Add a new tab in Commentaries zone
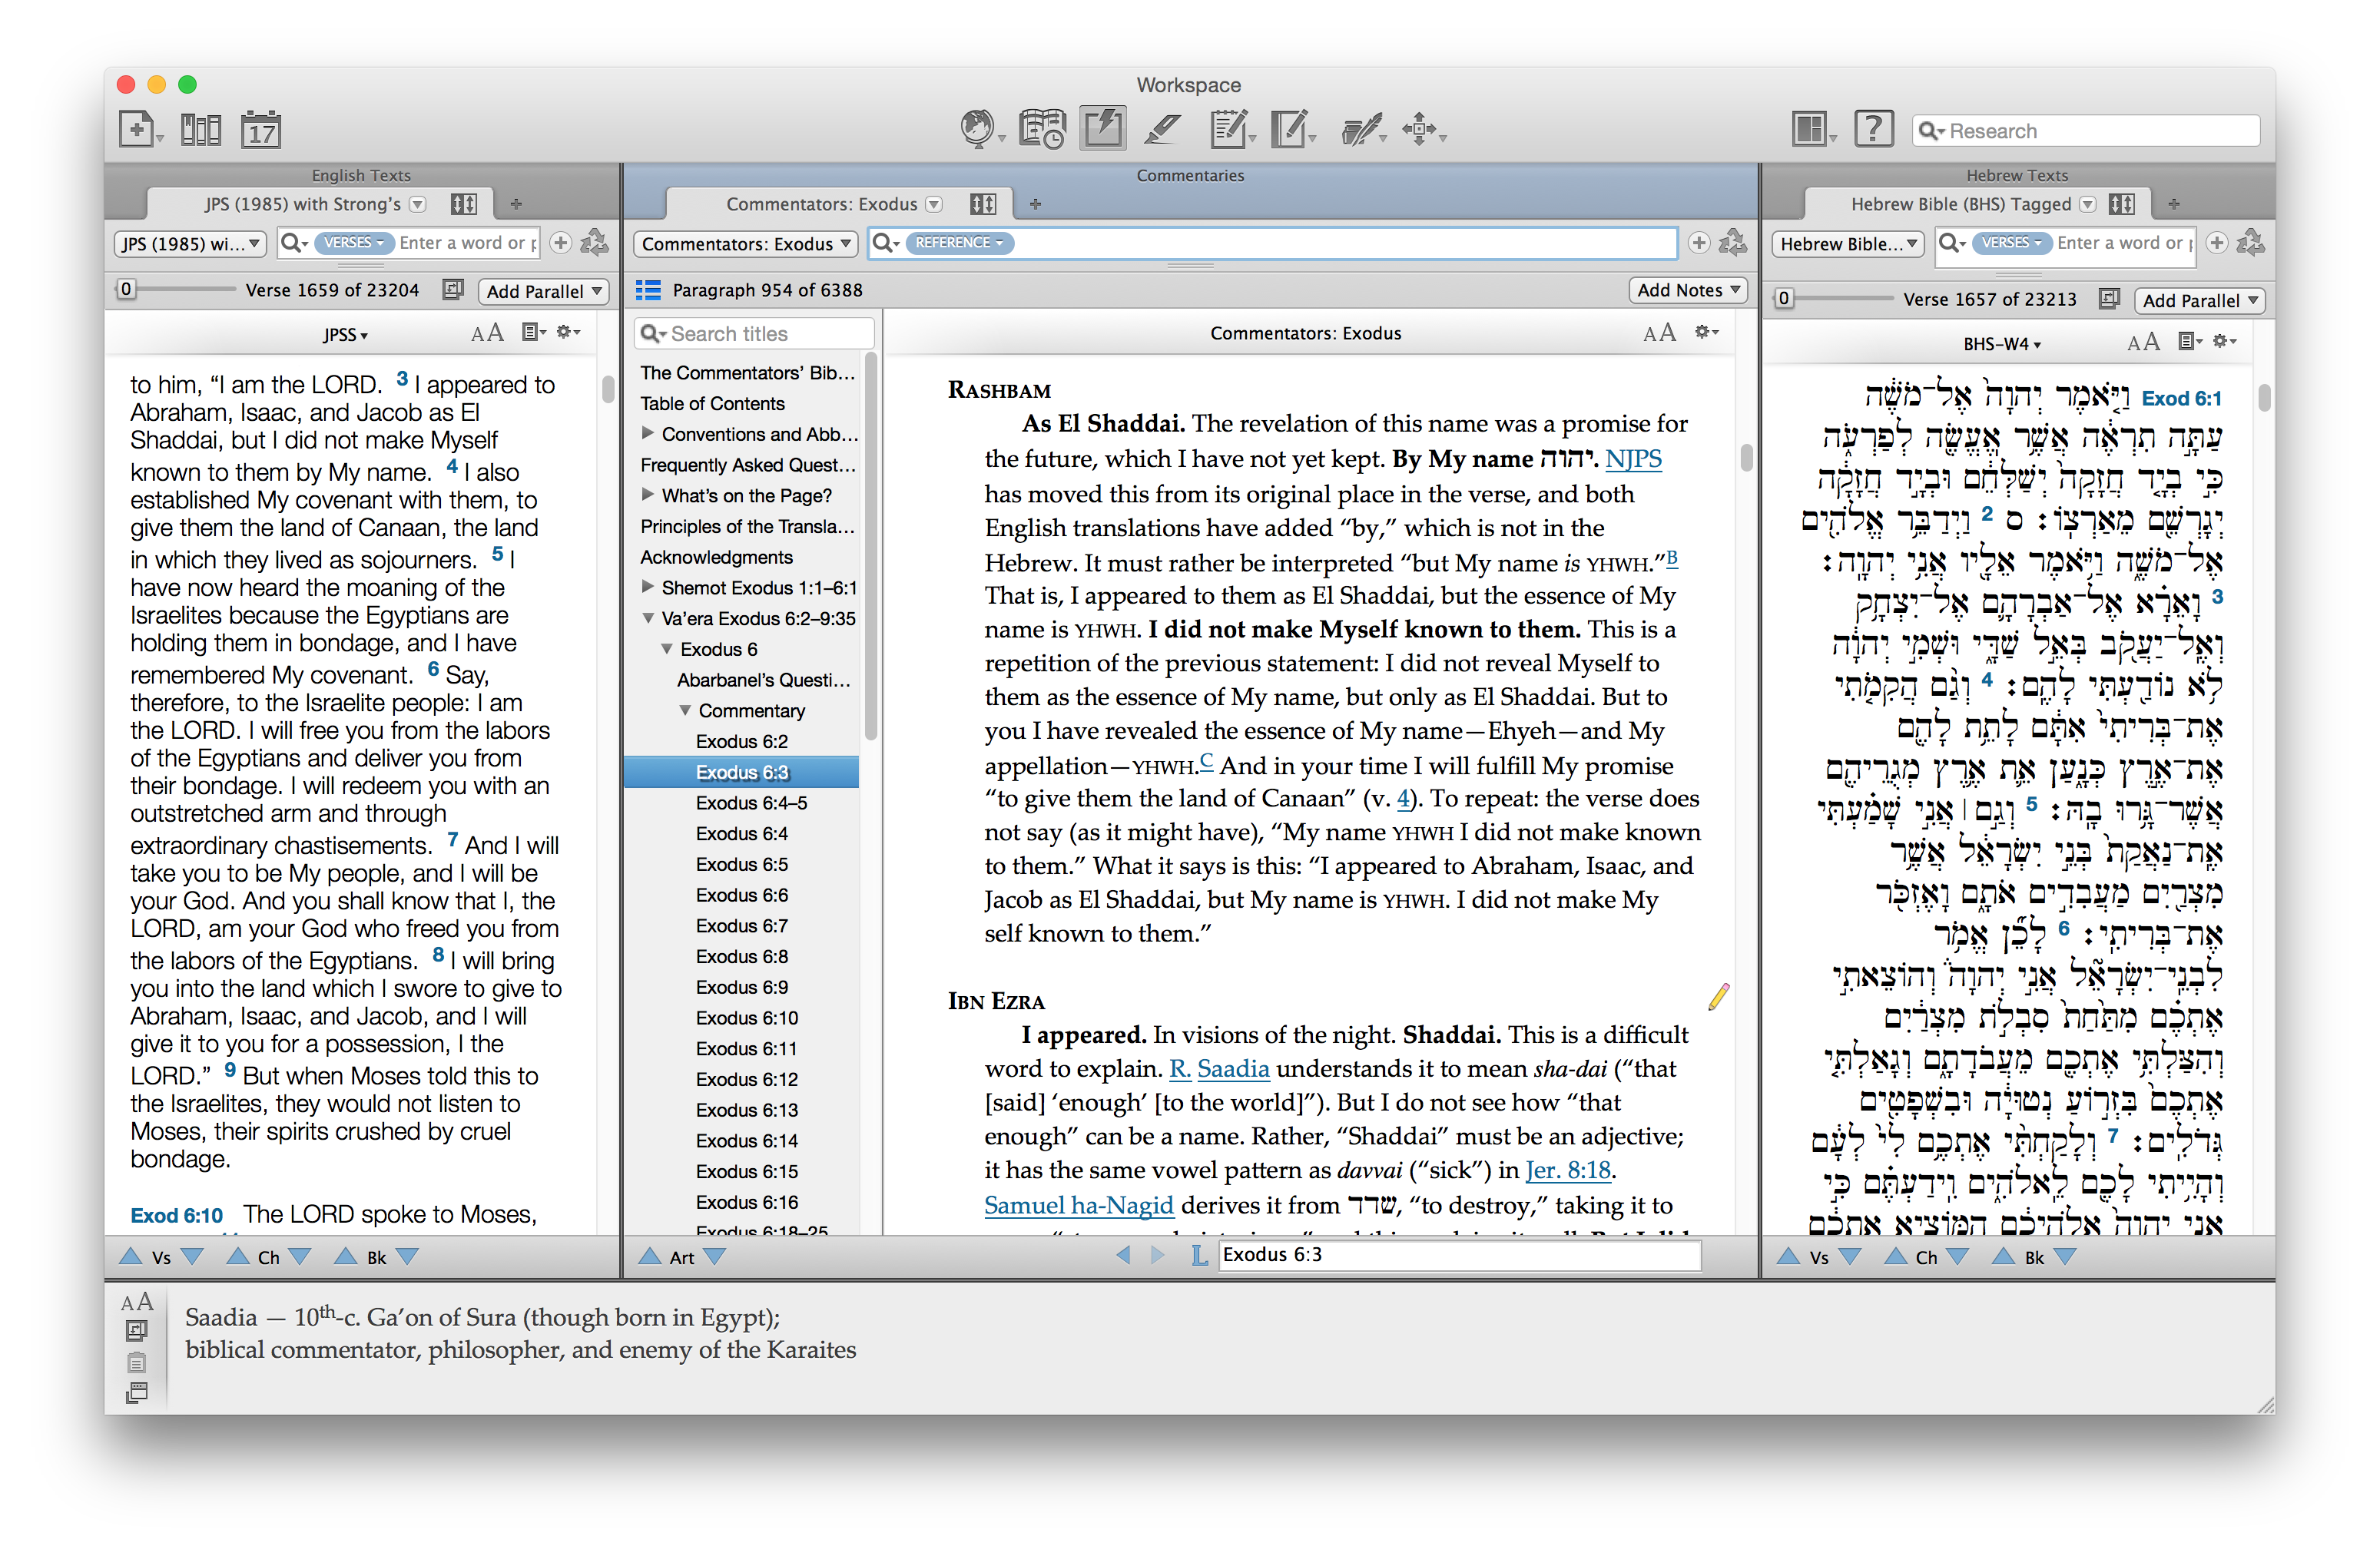This screenshot has width=2380, height=1556. coord(1035,204)
